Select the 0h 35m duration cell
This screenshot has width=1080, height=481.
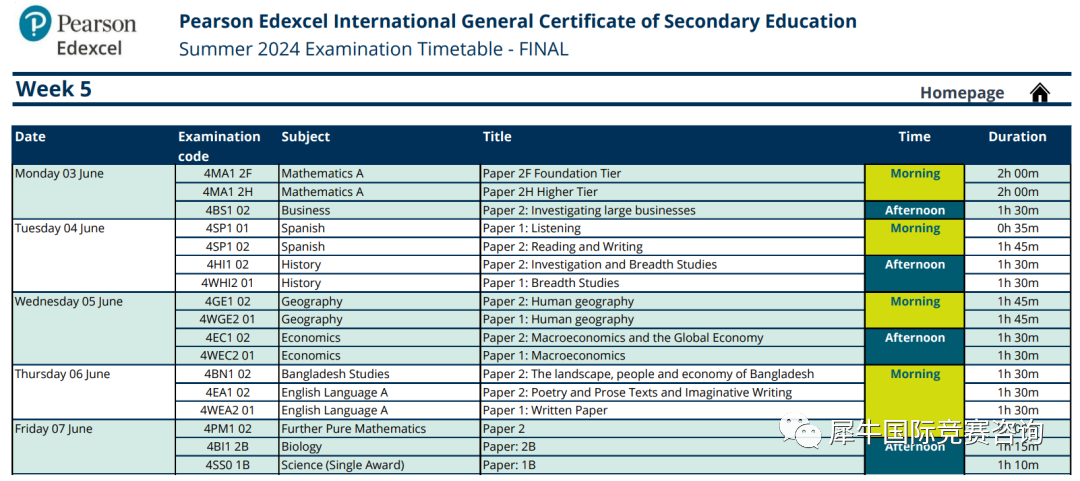pos(1017,228)
